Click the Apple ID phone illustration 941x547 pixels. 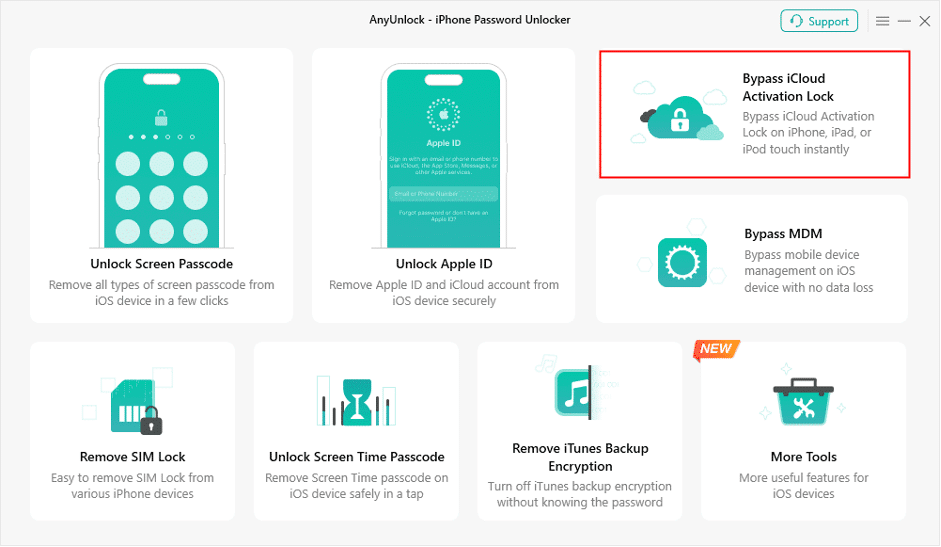pos(443,156)
